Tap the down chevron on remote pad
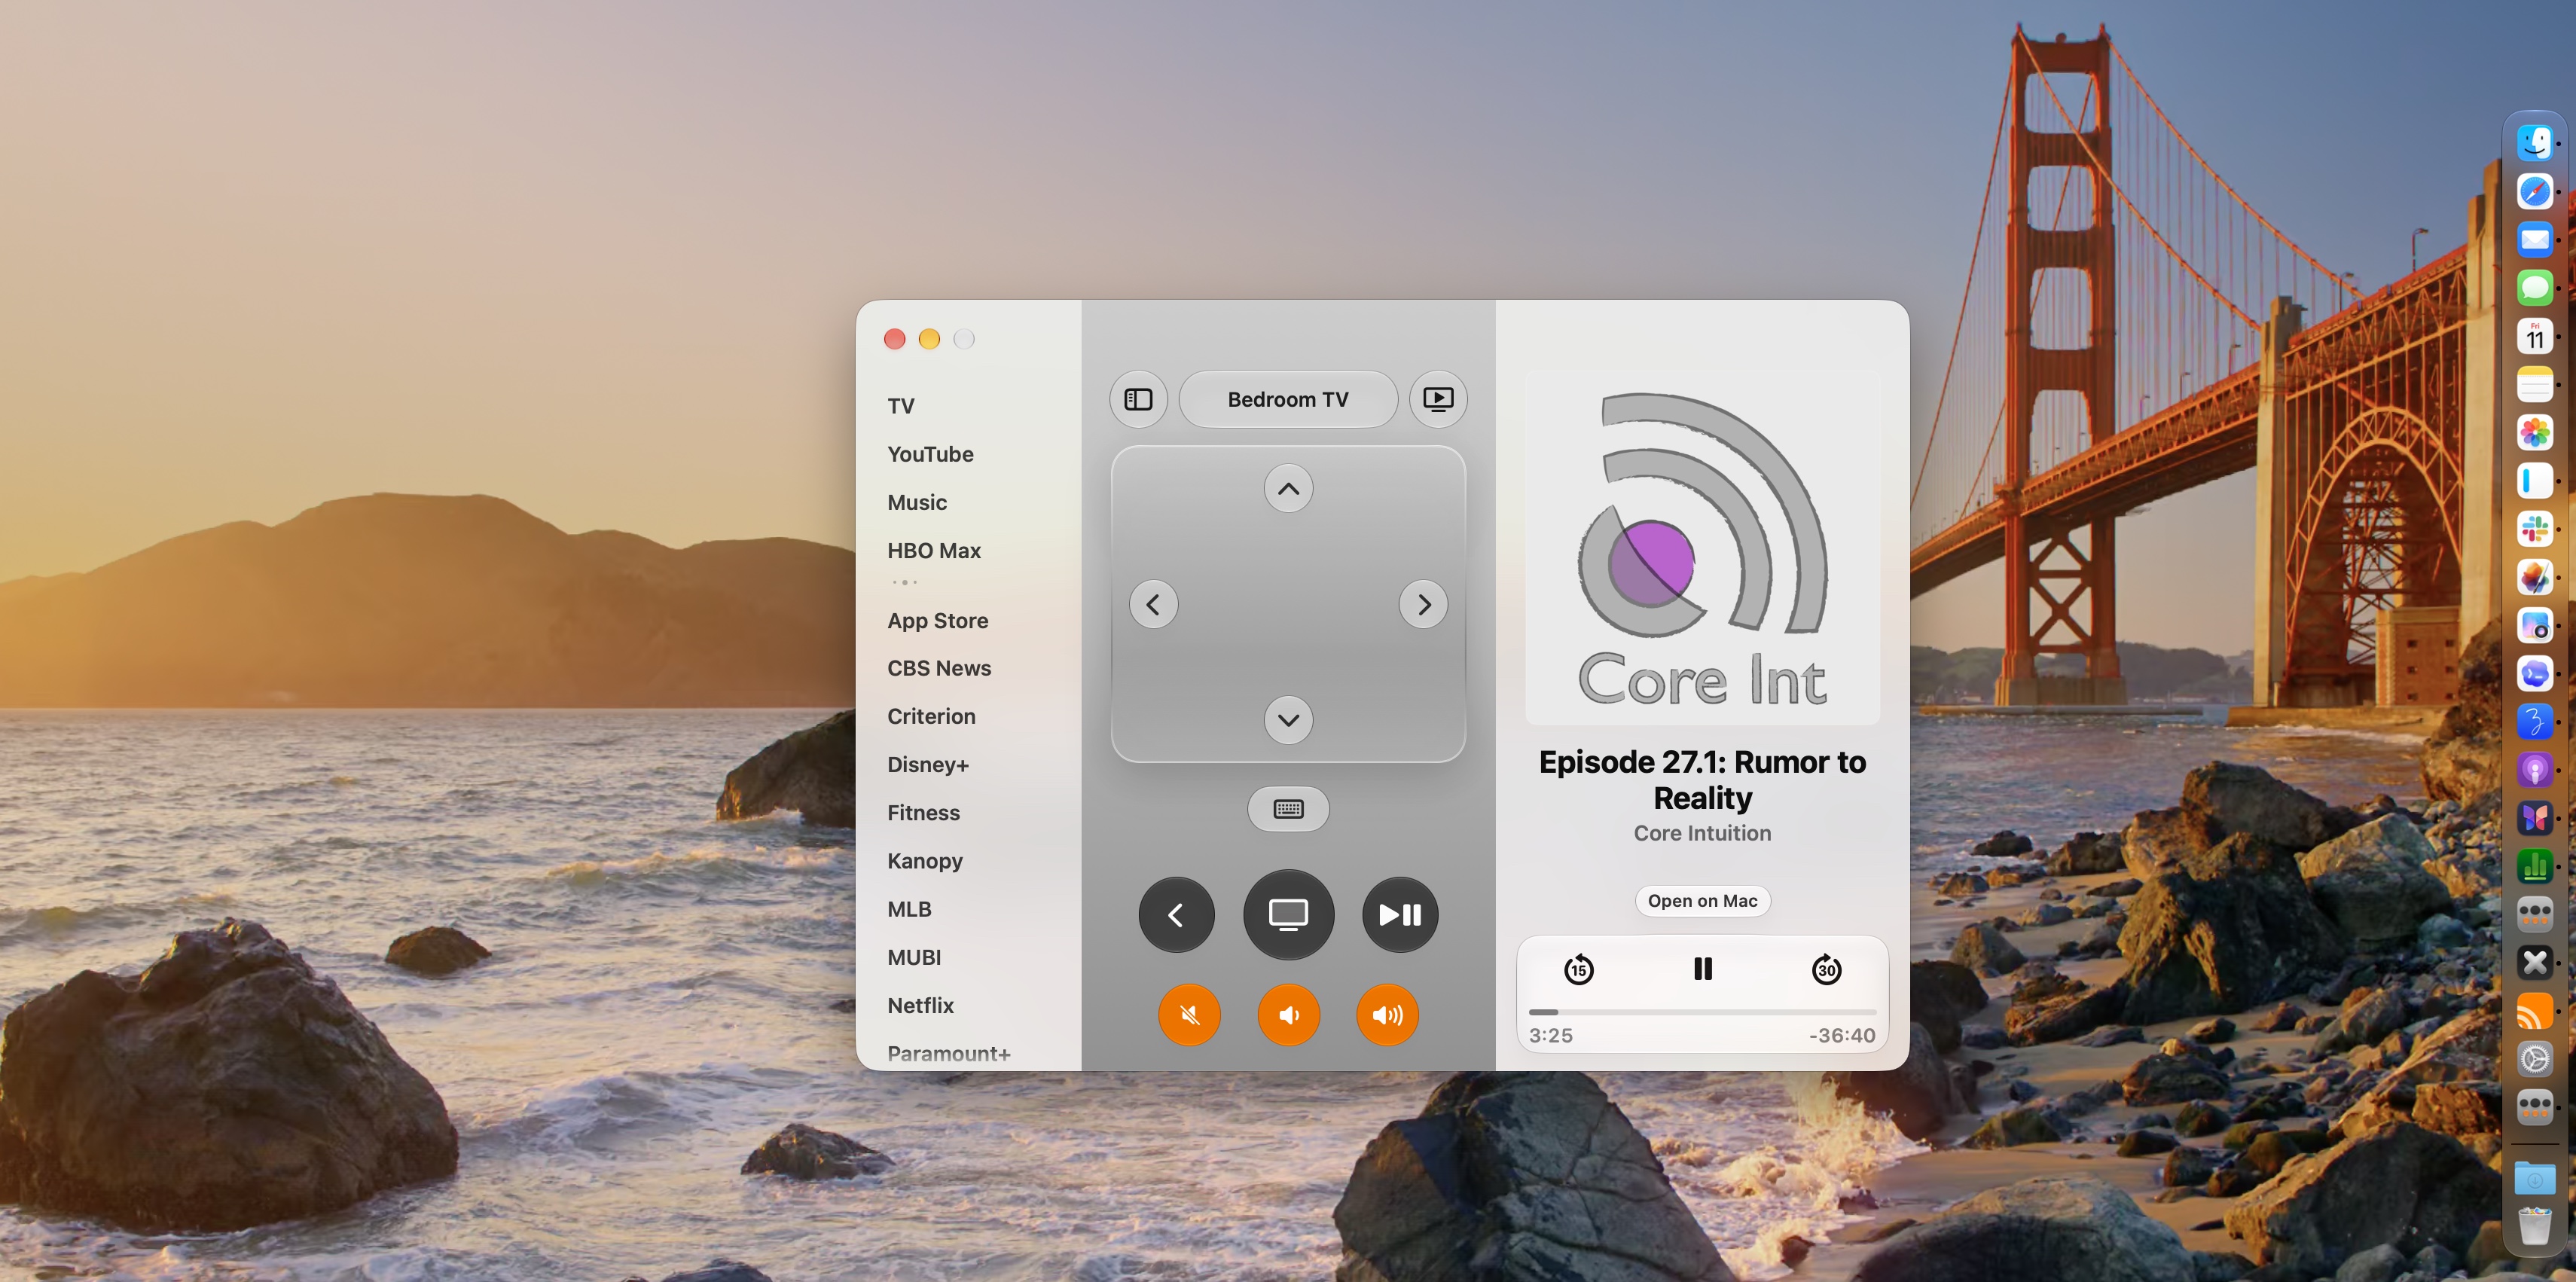The image size is (2576, 1282). pyautogui.click(x=1288, y=720)
